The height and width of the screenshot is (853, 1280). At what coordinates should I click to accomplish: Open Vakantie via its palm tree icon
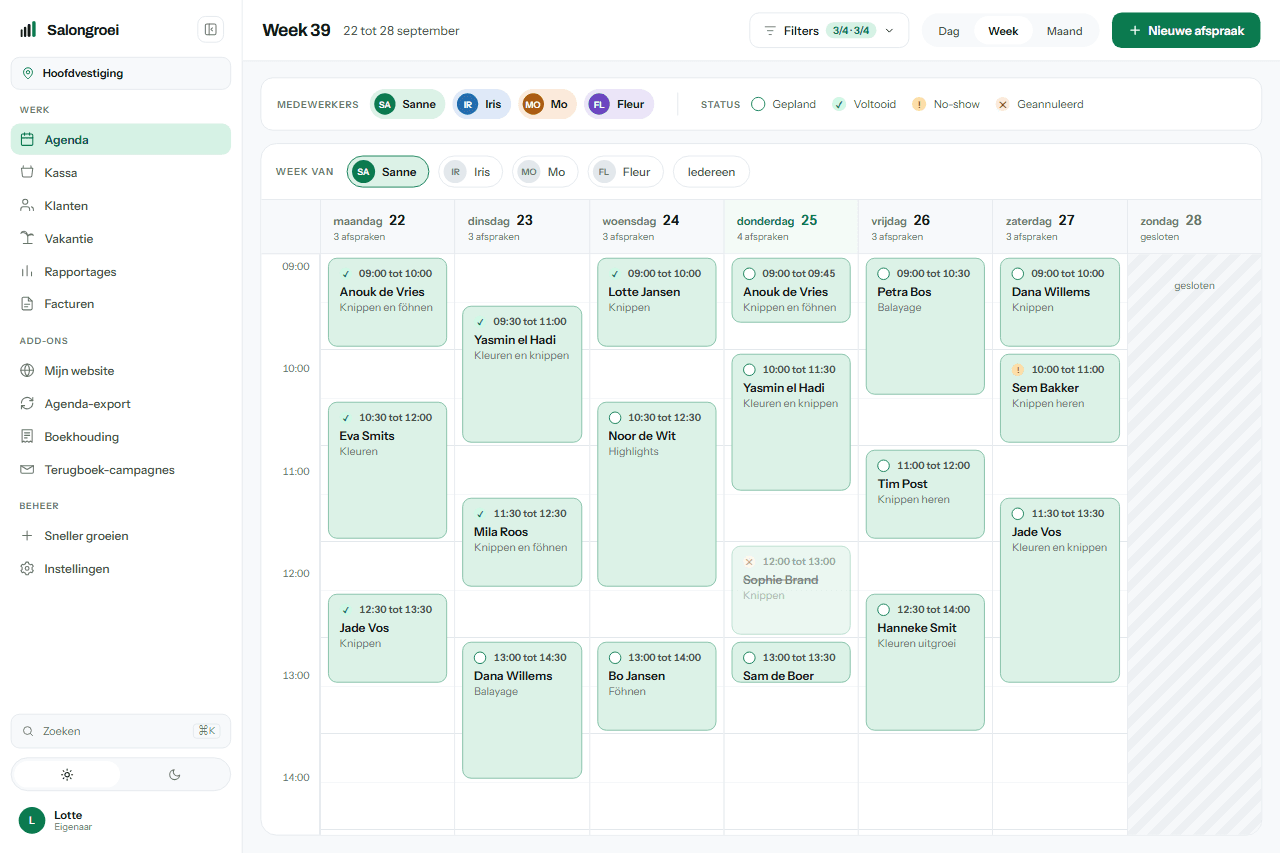coord(28,239)
